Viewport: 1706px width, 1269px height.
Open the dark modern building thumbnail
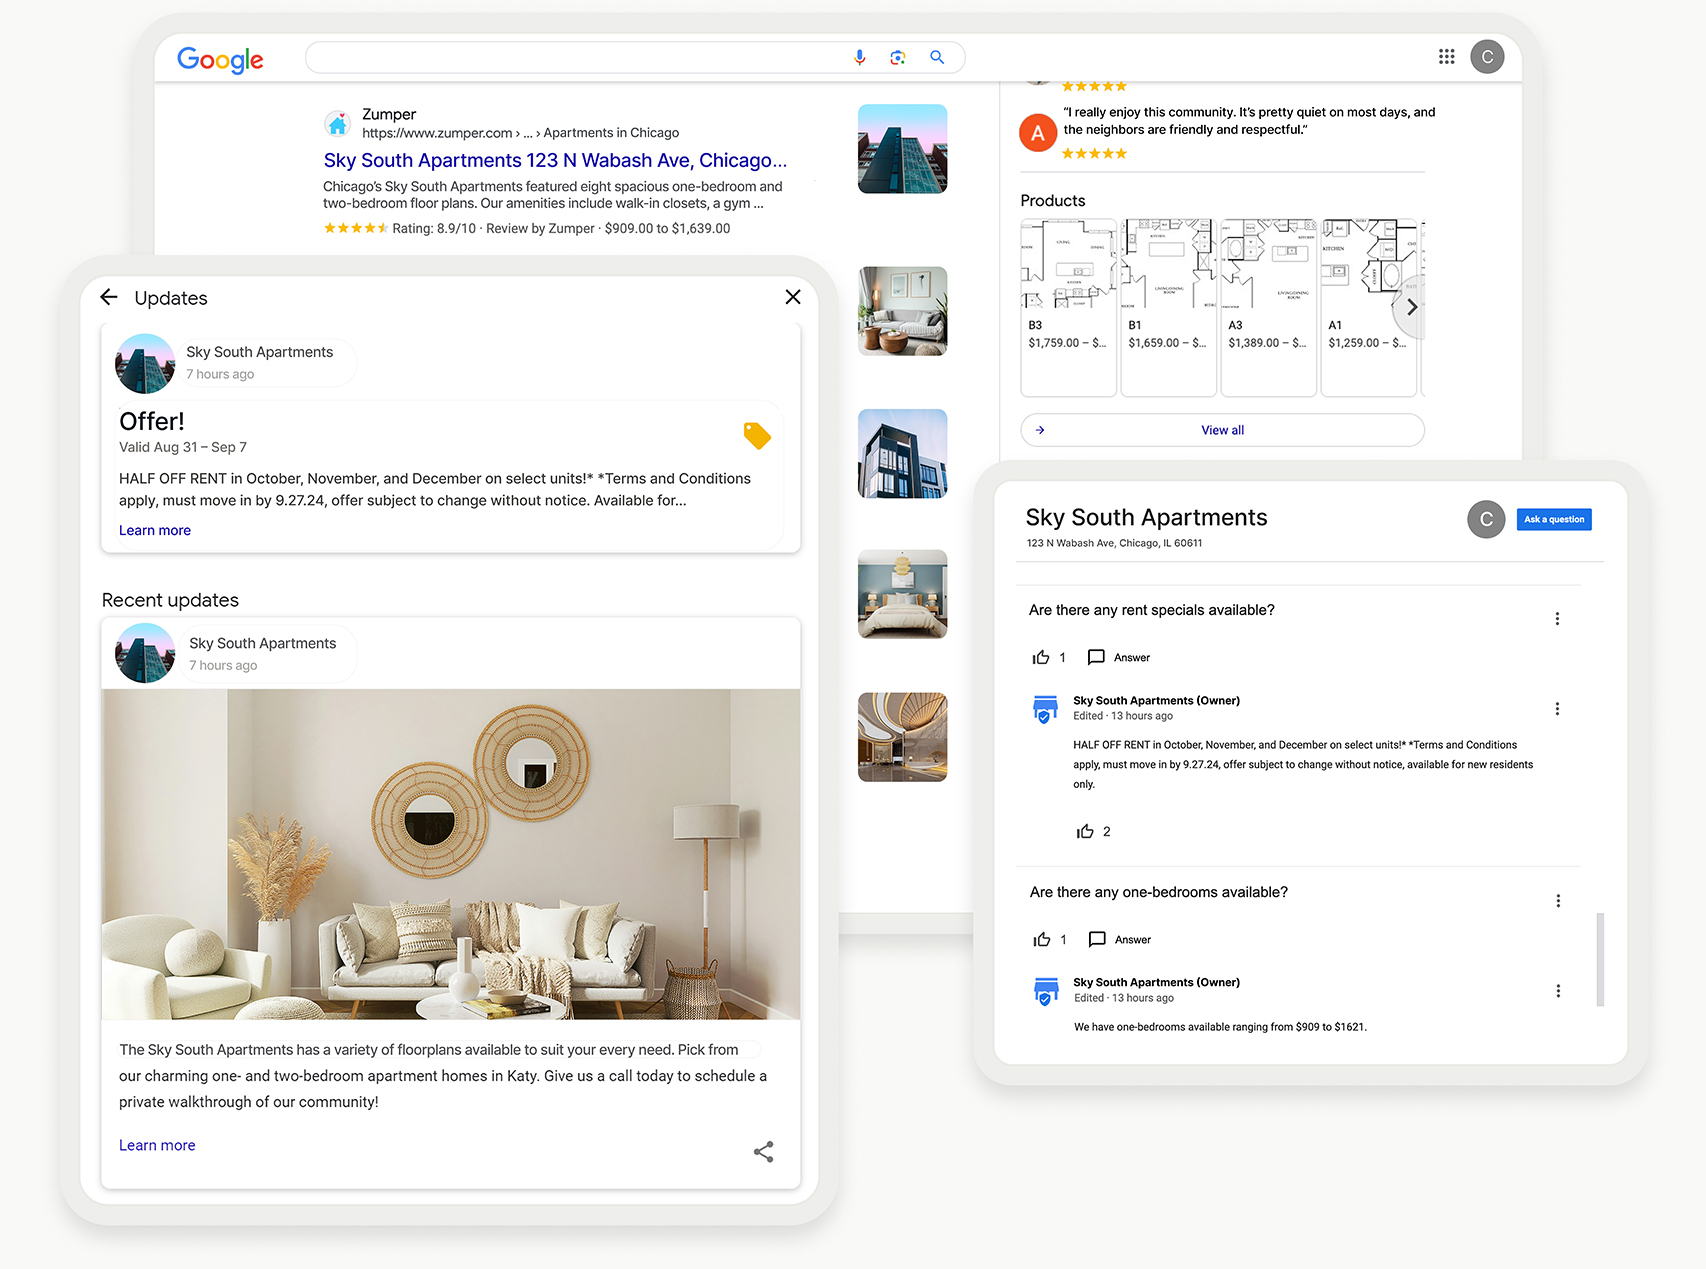902,453
